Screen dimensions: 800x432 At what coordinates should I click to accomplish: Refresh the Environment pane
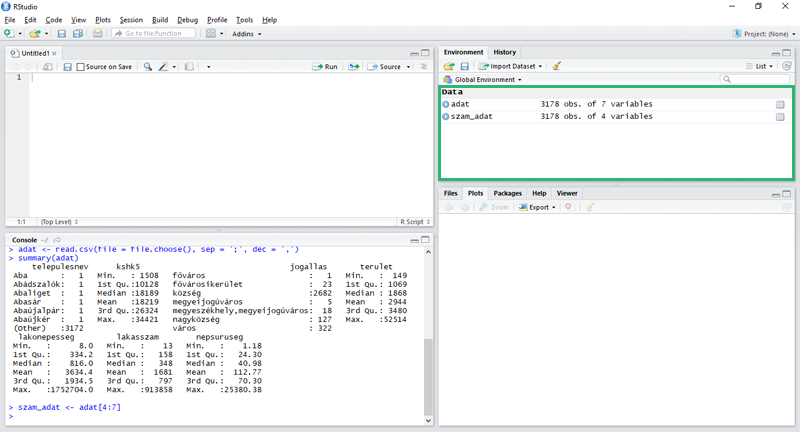(x=787, y=66)
